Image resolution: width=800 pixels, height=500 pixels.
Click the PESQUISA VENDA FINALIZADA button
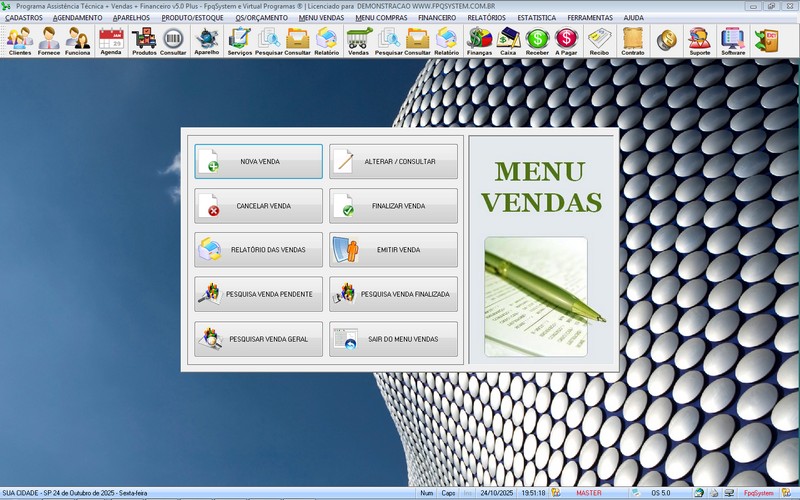coord(393,294)
